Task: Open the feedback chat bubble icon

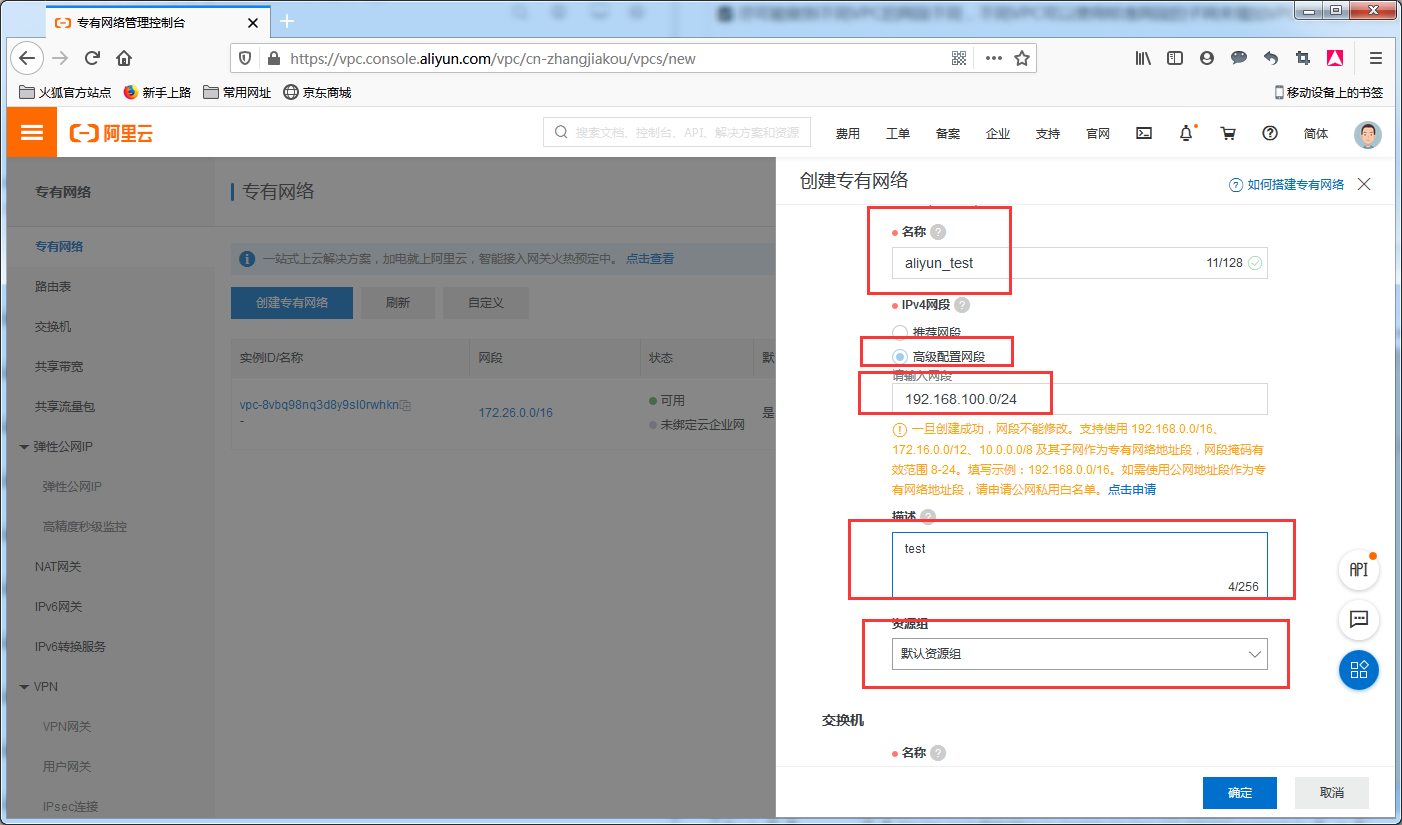Action: (x=1358, y=620)
